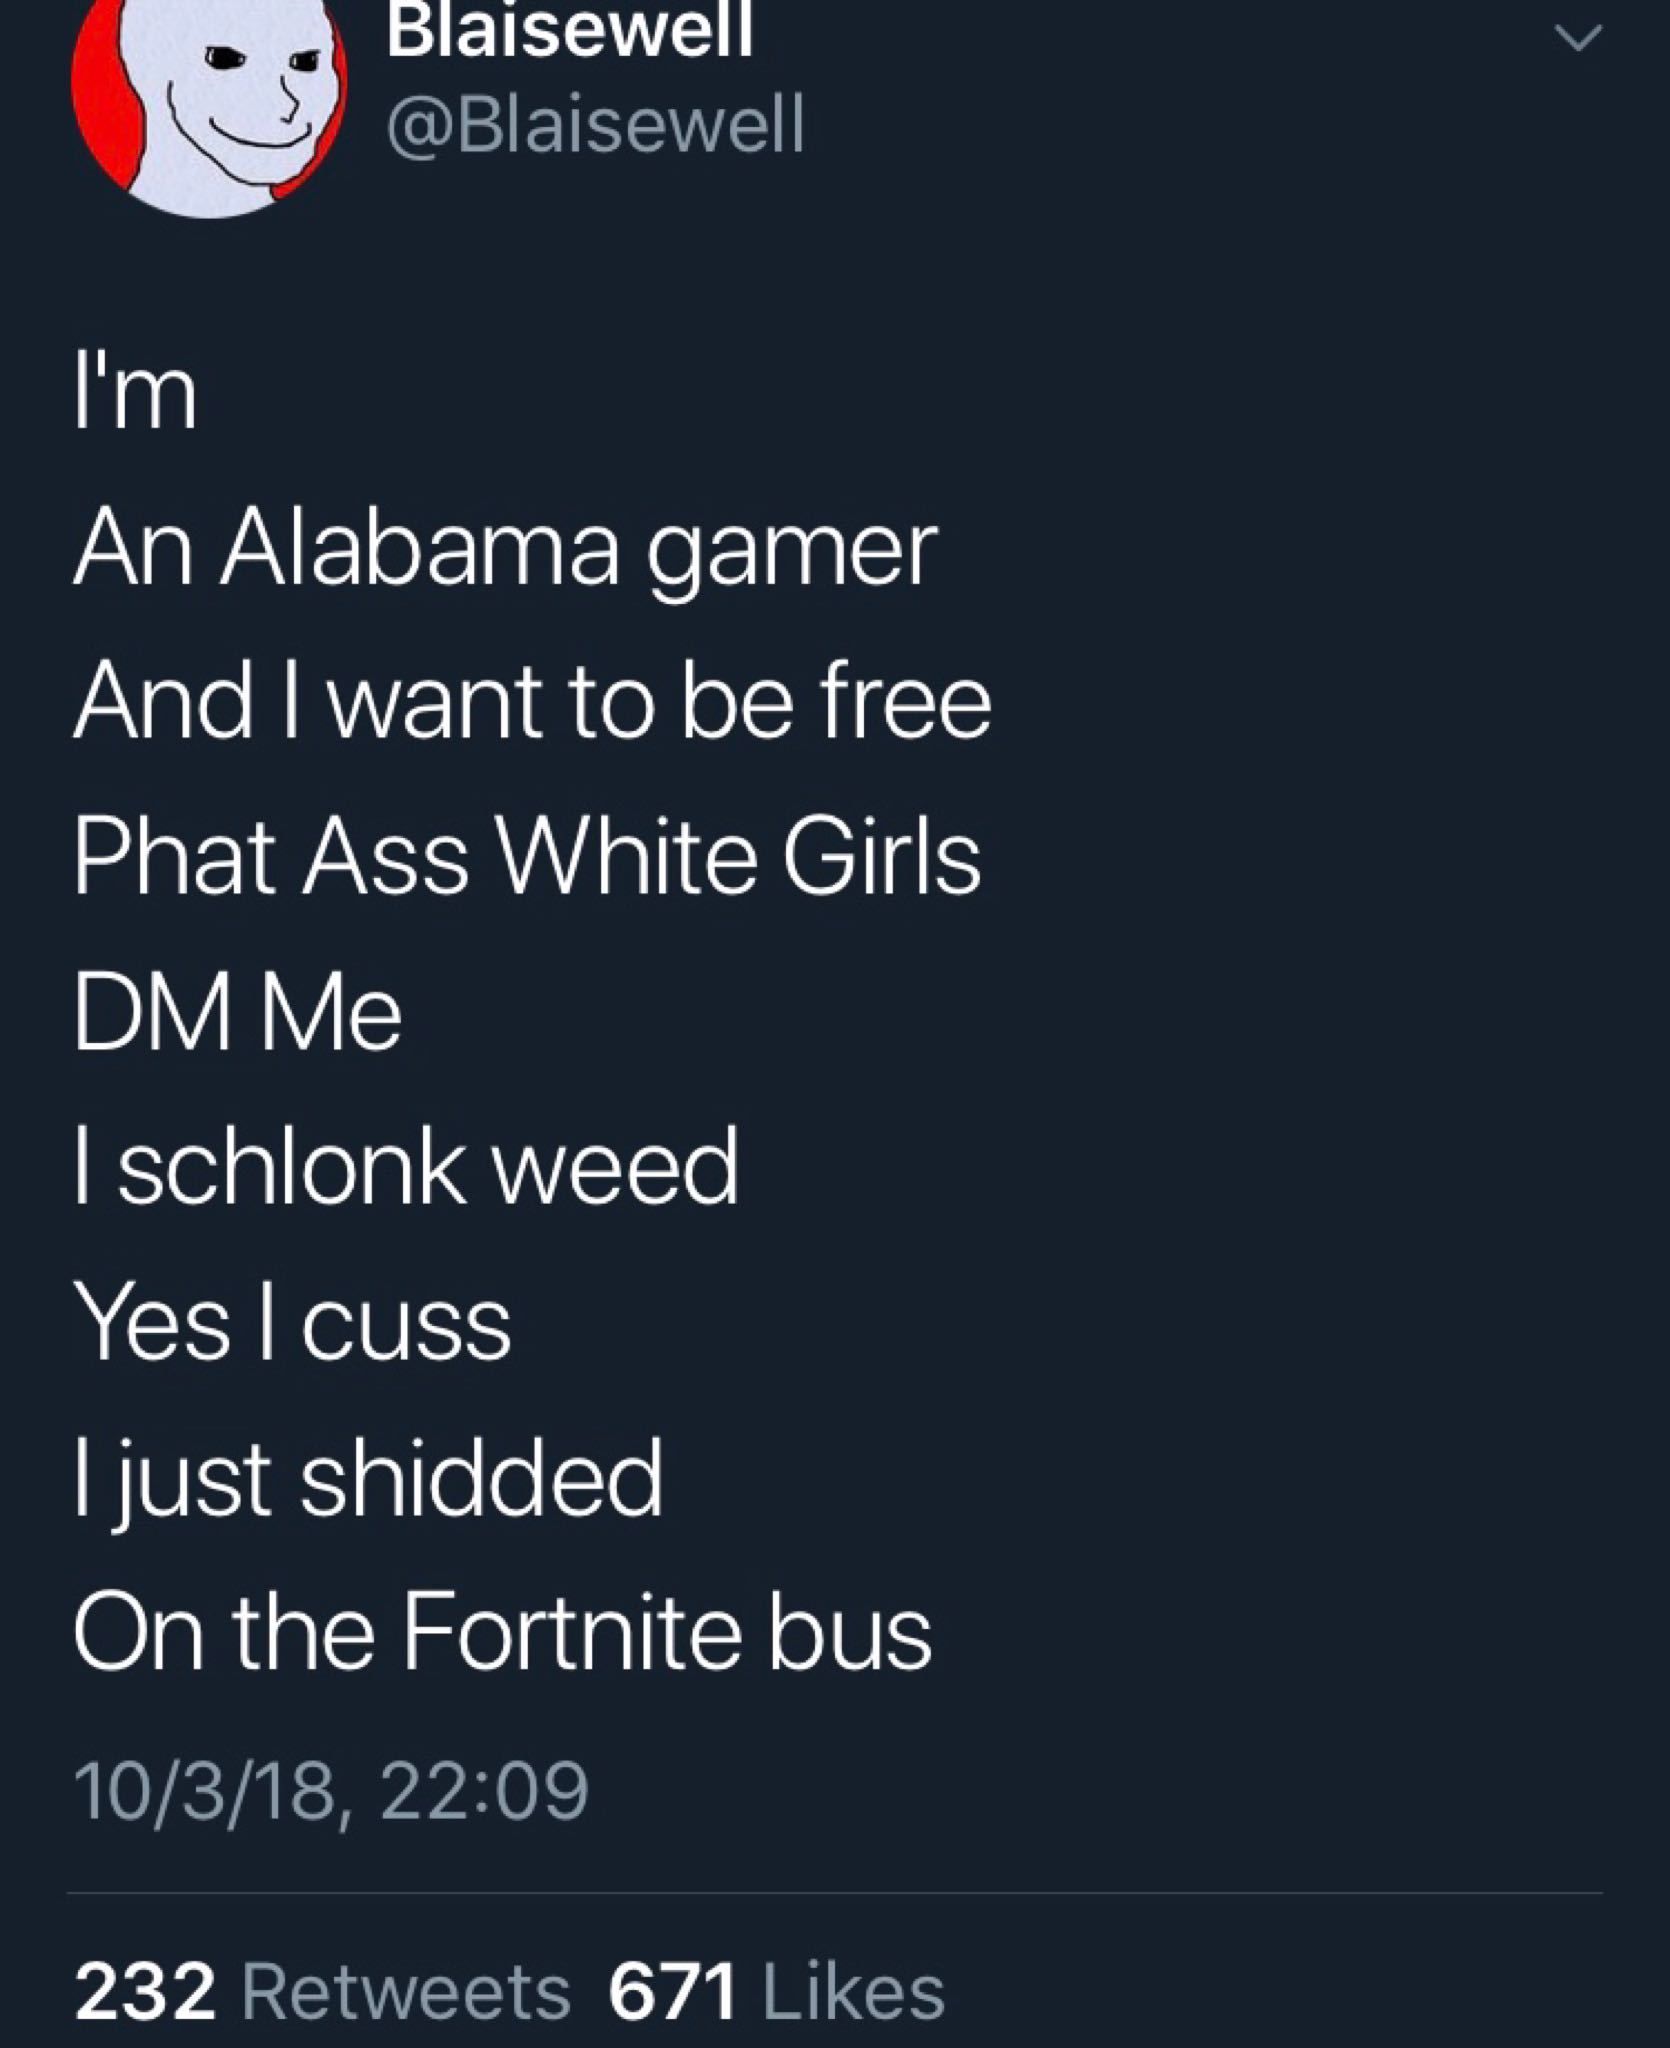Click the bold 671 like count
Screen dimensions: 1670x2048
pos(673,1991)
